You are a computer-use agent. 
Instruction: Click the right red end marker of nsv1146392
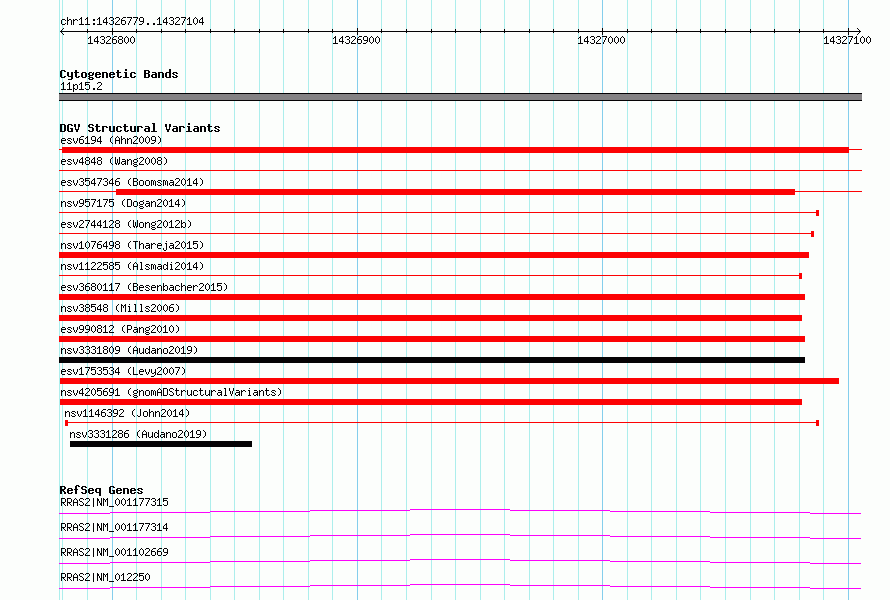click(x=817, y=423)
